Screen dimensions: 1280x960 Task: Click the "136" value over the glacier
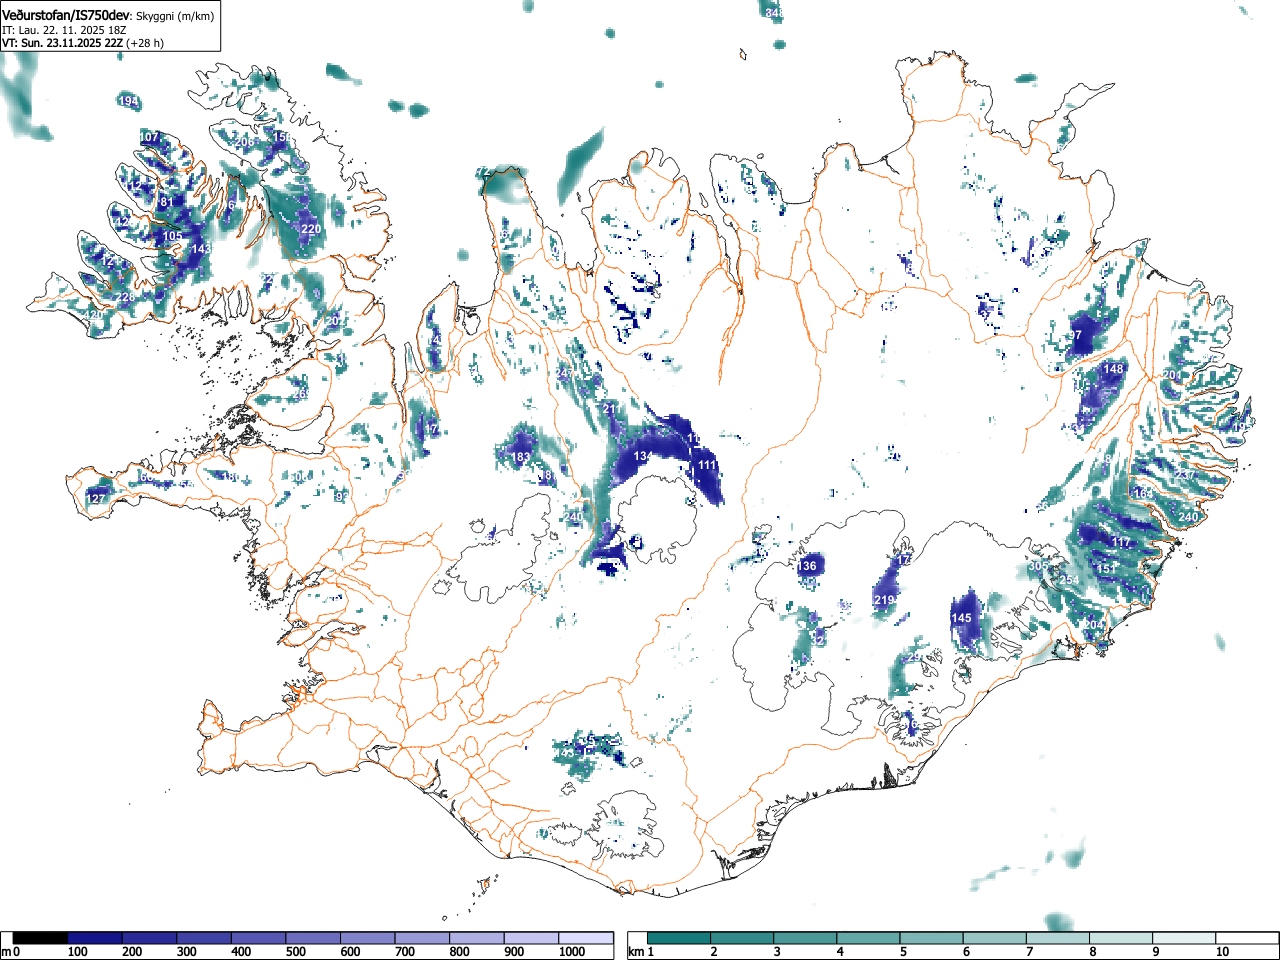coord(807,566)
